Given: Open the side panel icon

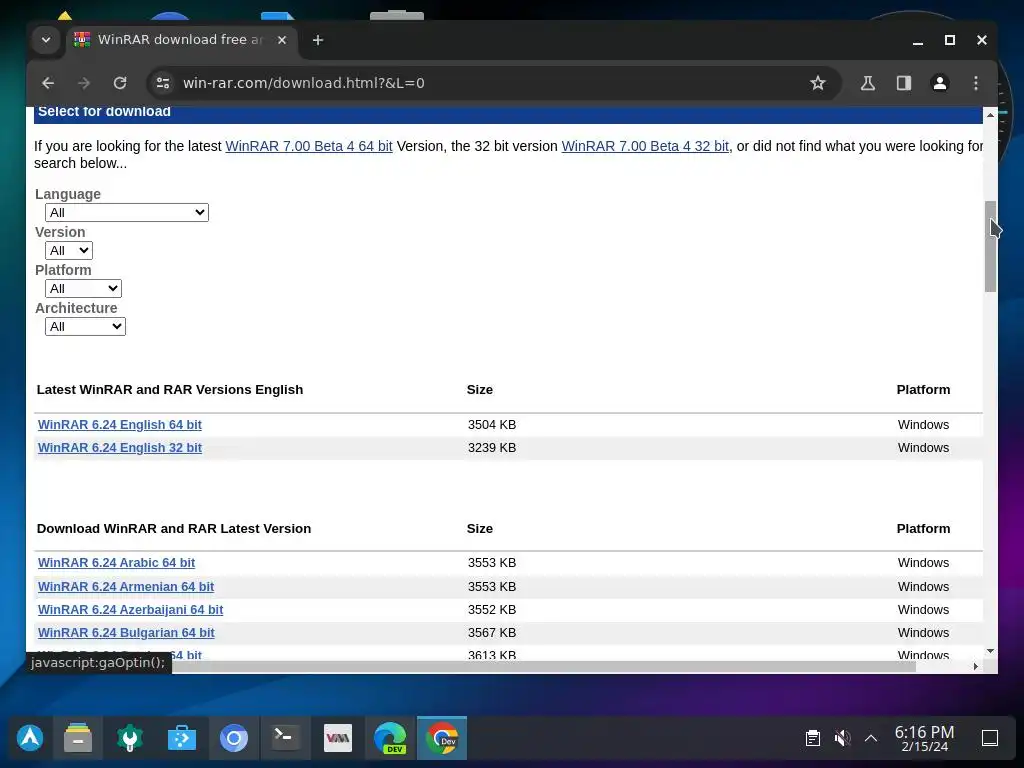Looking at the screenshot, I should (904, 83).
